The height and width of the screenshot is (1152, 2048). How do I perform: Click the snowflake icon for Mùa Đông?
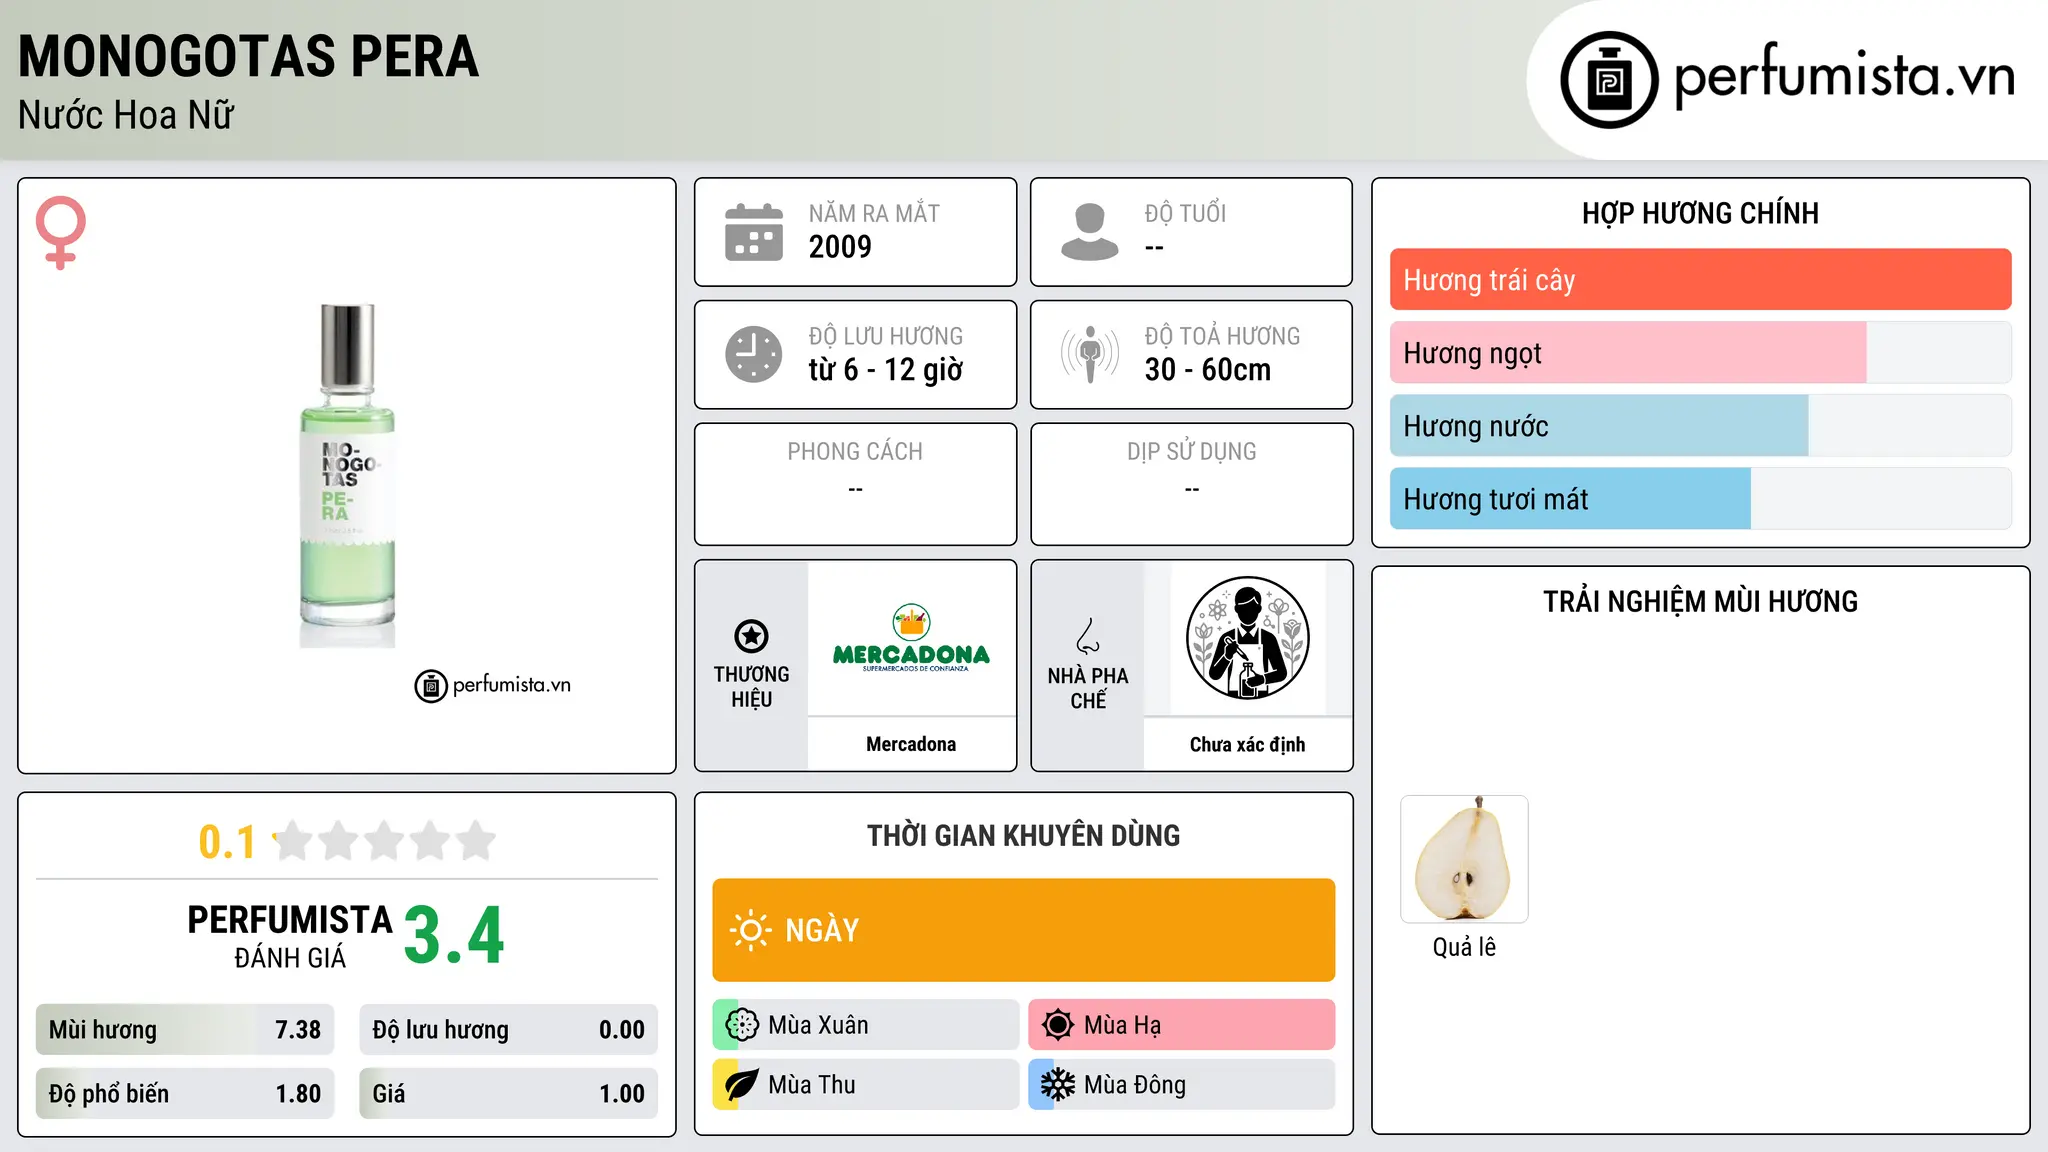point(1058,1085)
